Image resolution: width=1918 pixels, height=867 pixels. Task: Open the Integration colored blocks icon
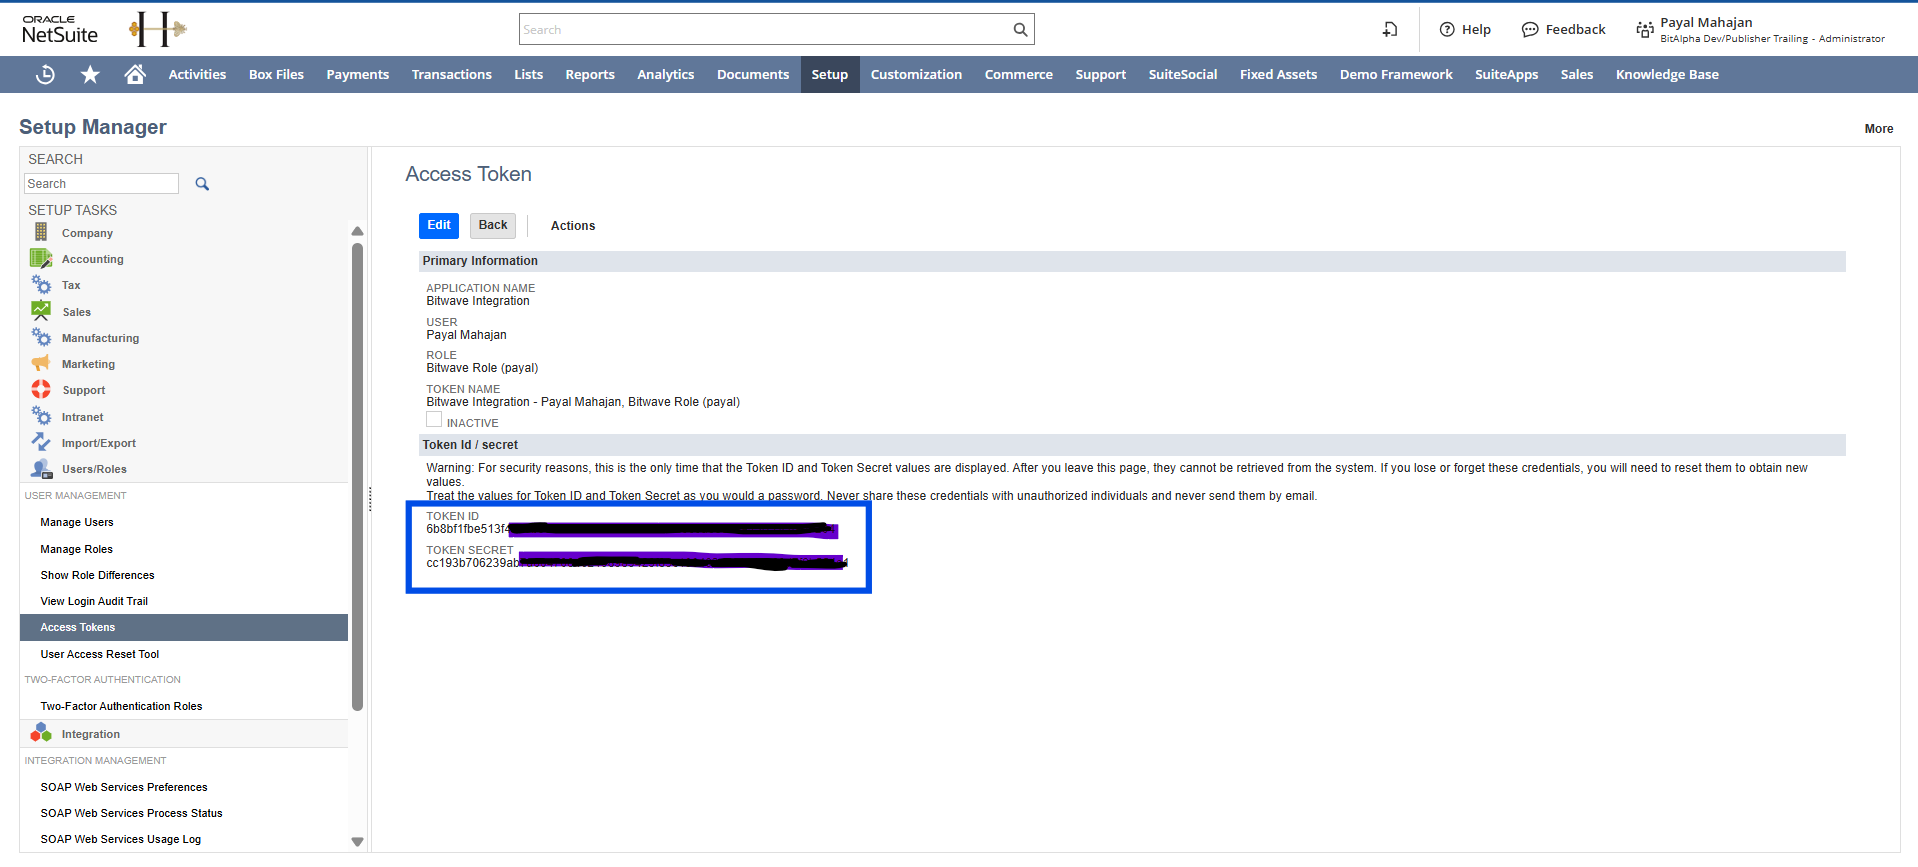coord(41,733)
